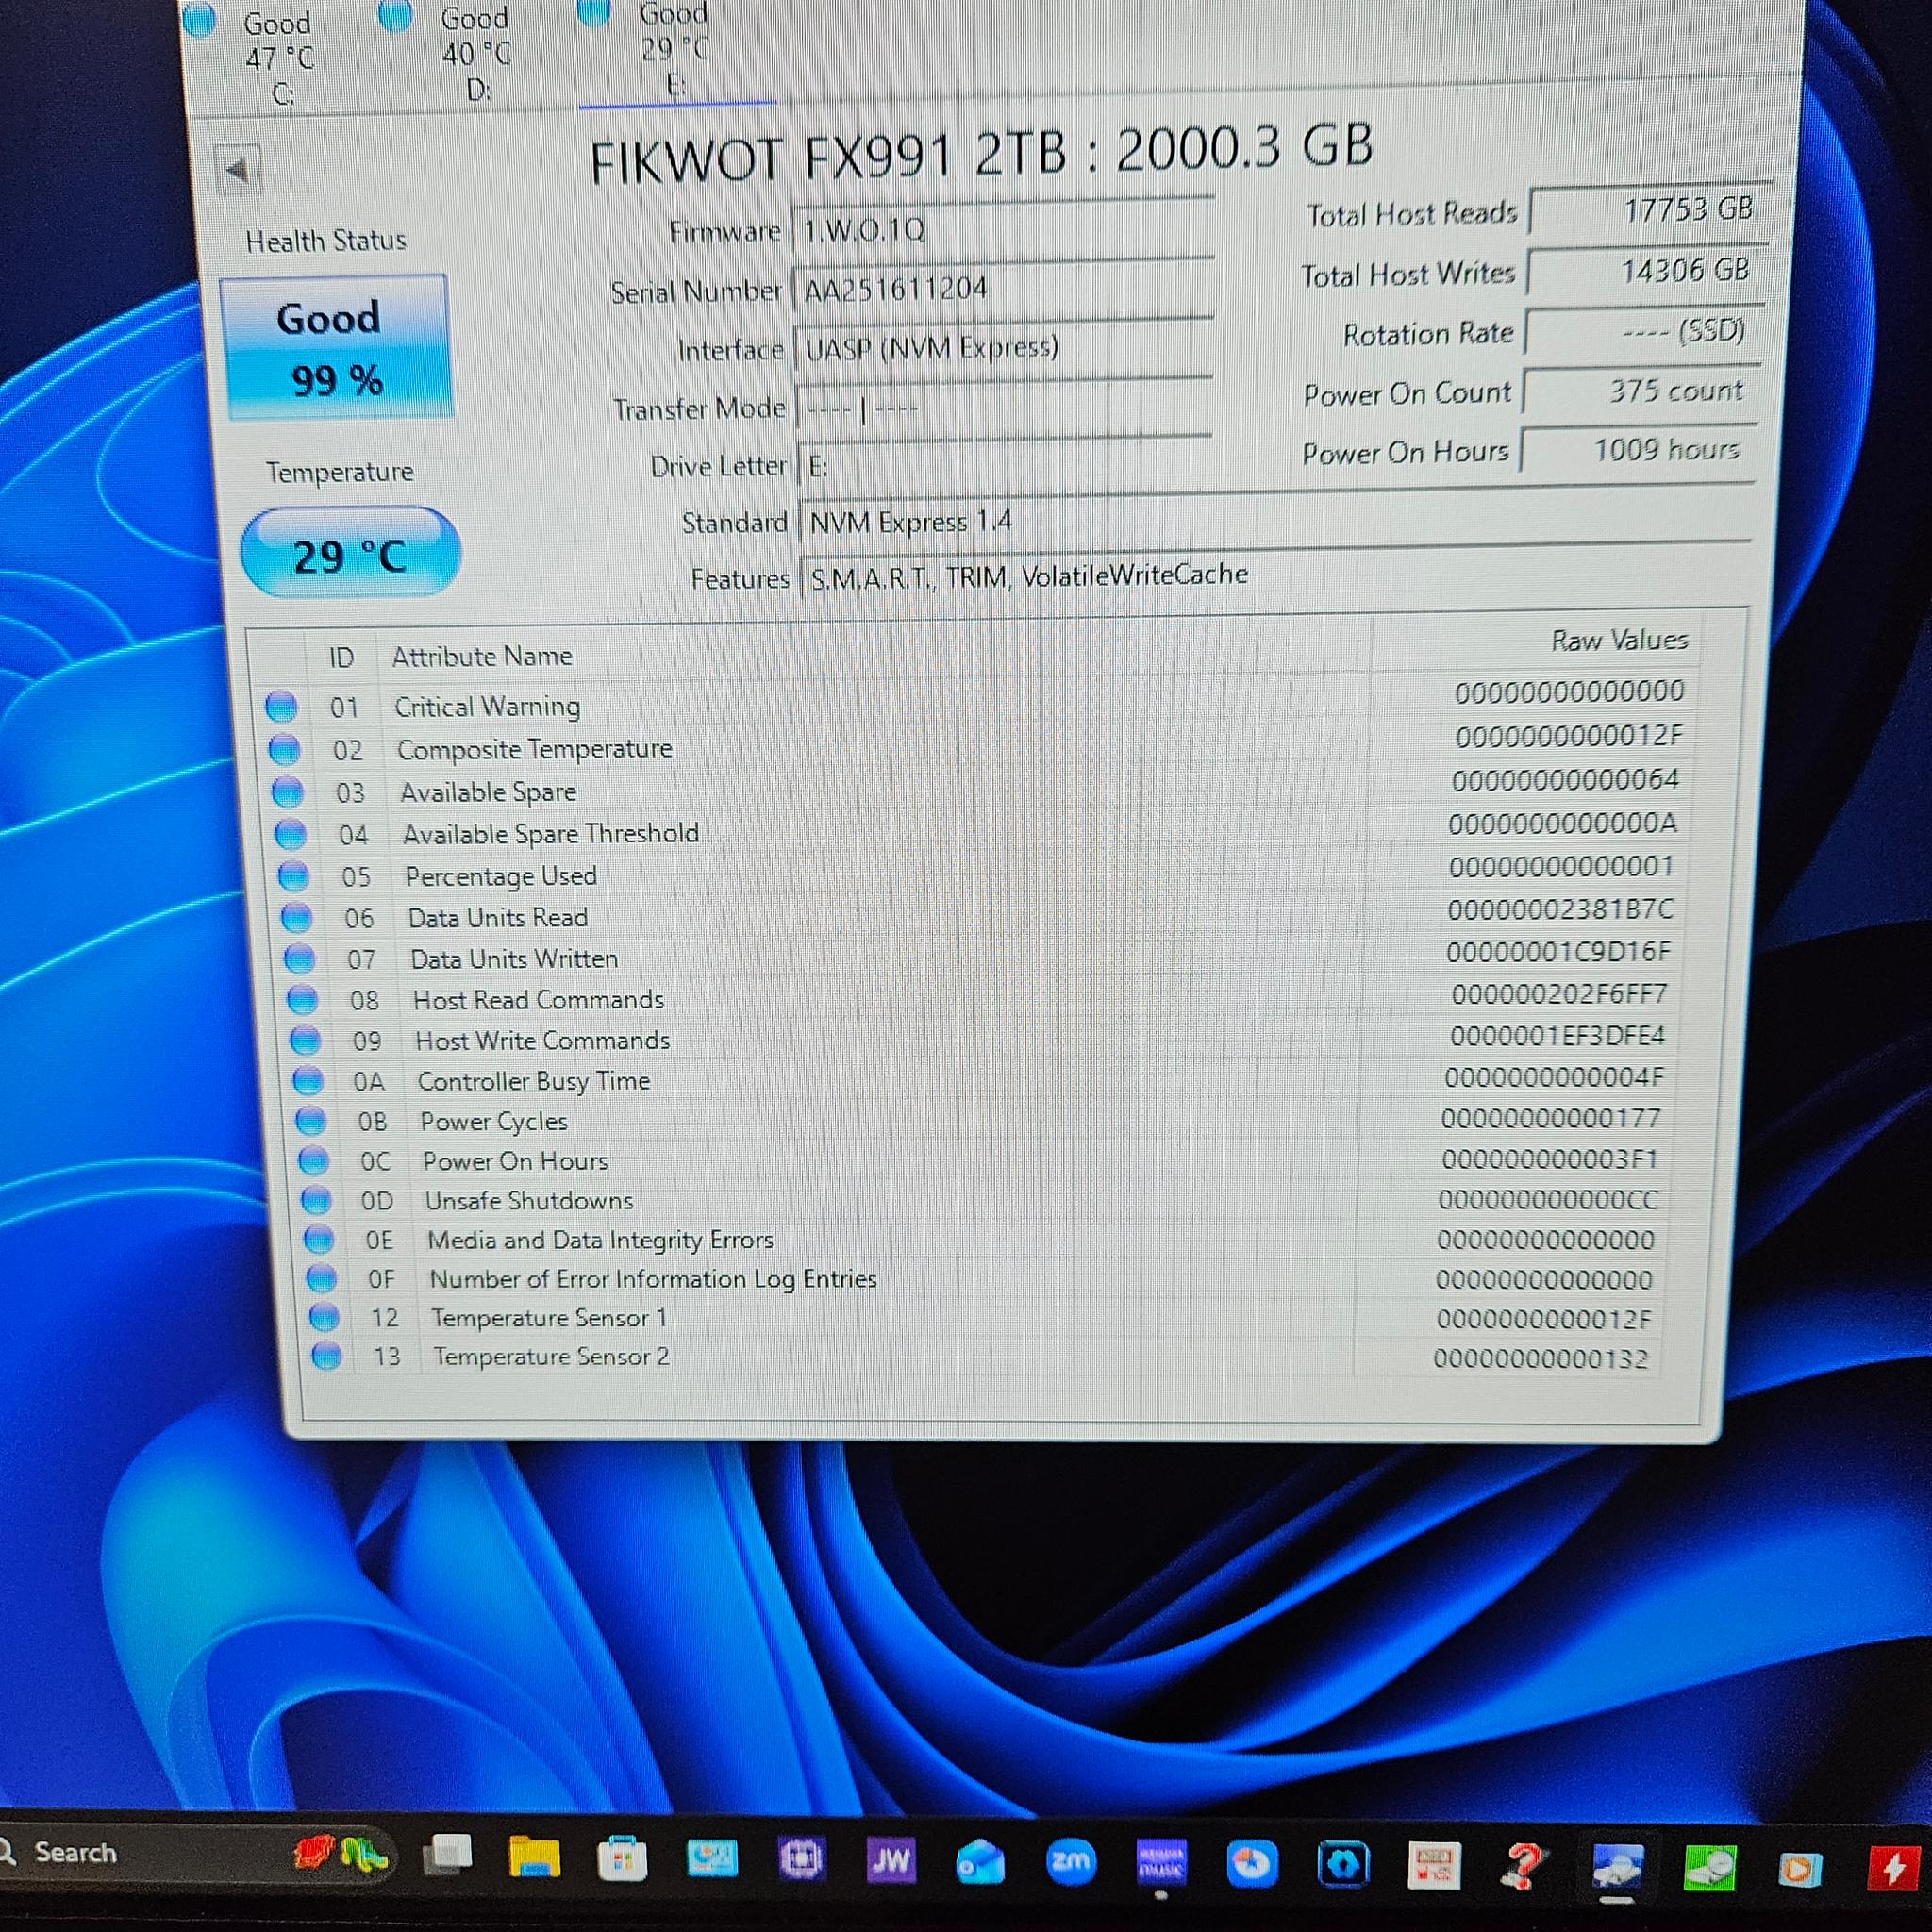Click status dot of Data Units Written row
Viewport: 1932px width, 1932px height.
pos(299,959)
